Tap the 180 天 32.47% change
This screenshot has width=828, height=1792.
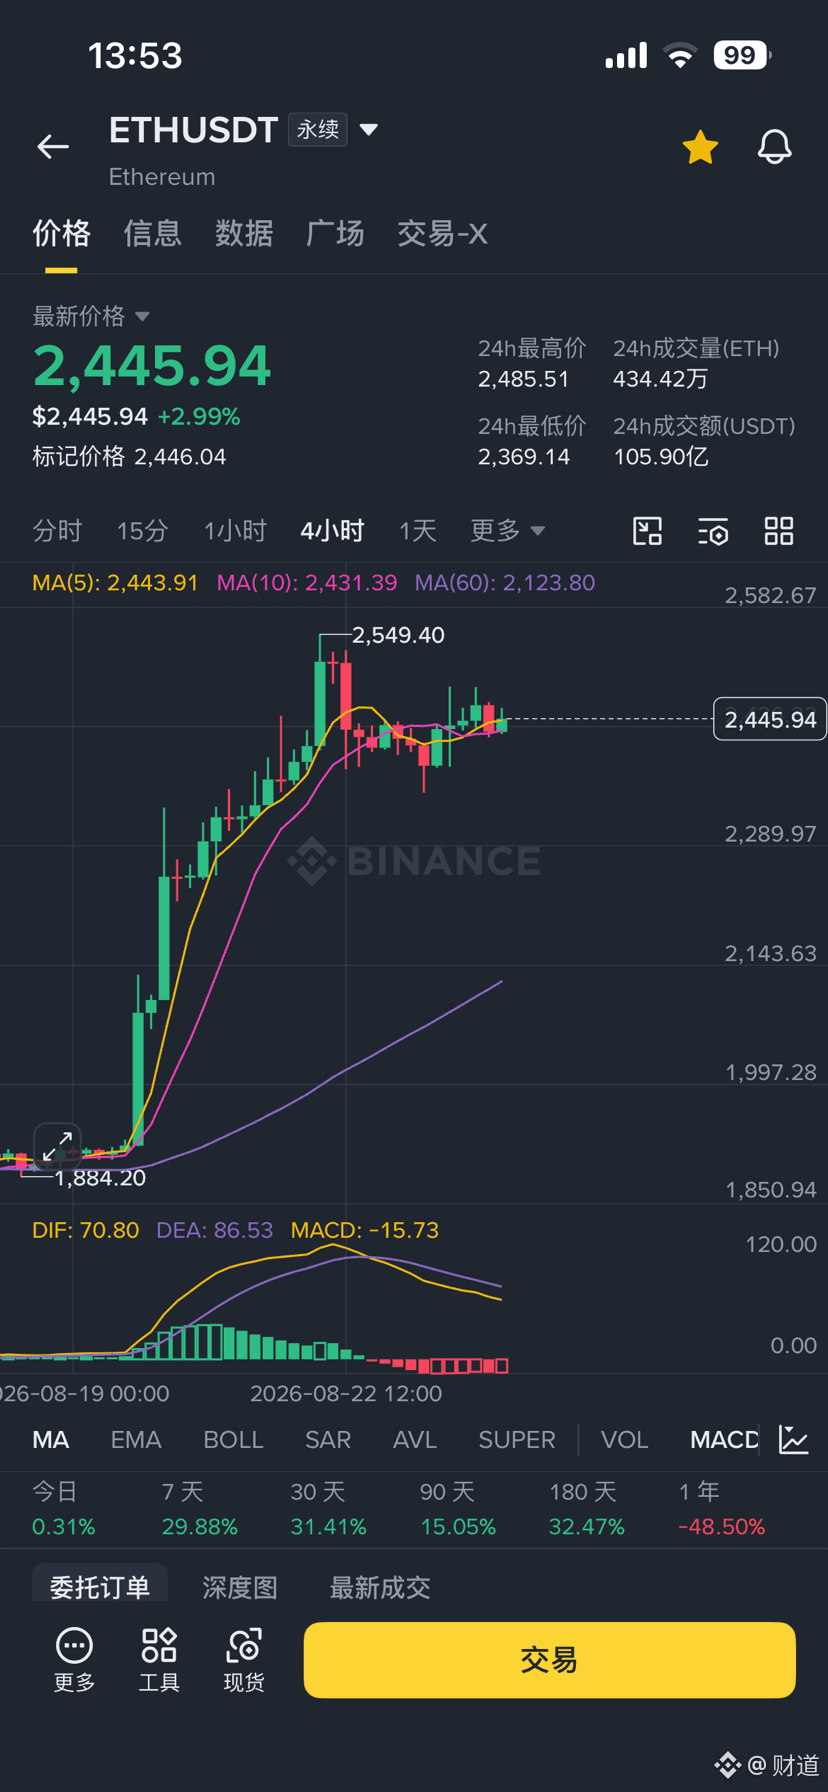pyautogui.click(x=587, y=1509)
